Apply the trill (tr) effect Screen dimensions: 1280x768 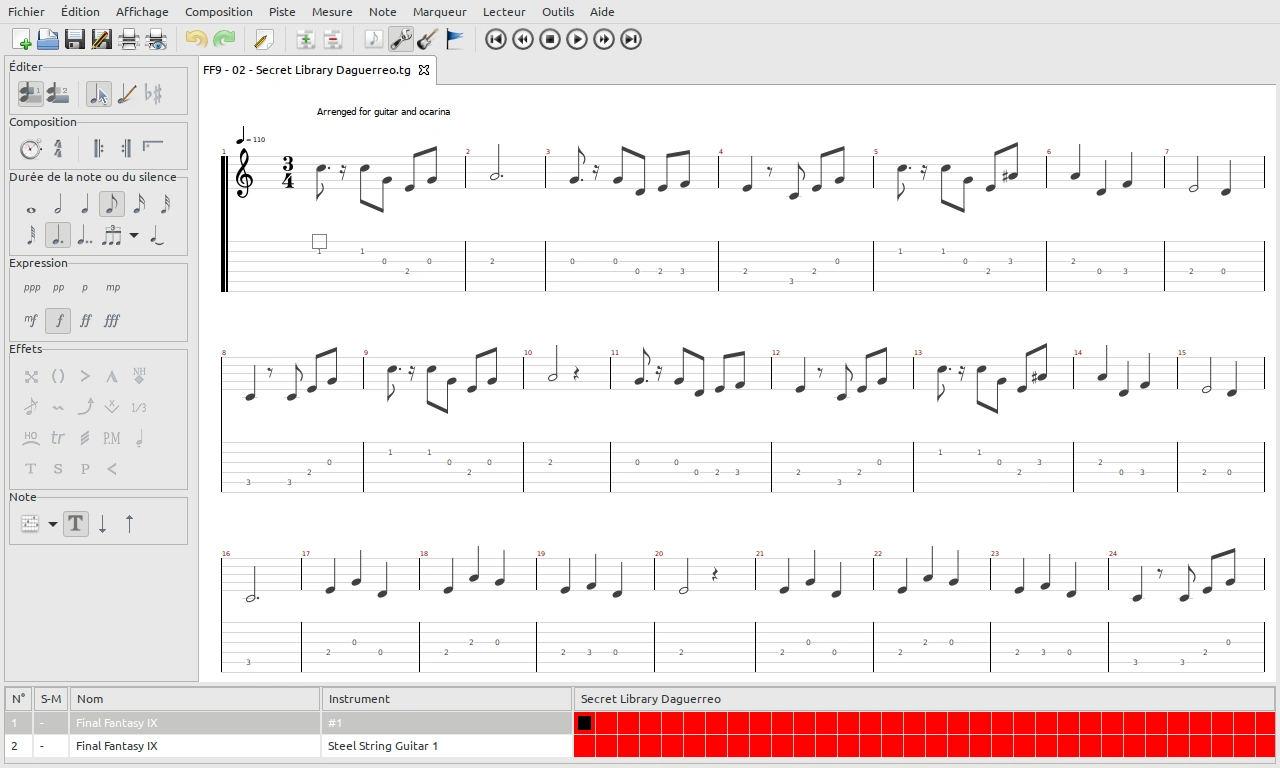[58, 438]
